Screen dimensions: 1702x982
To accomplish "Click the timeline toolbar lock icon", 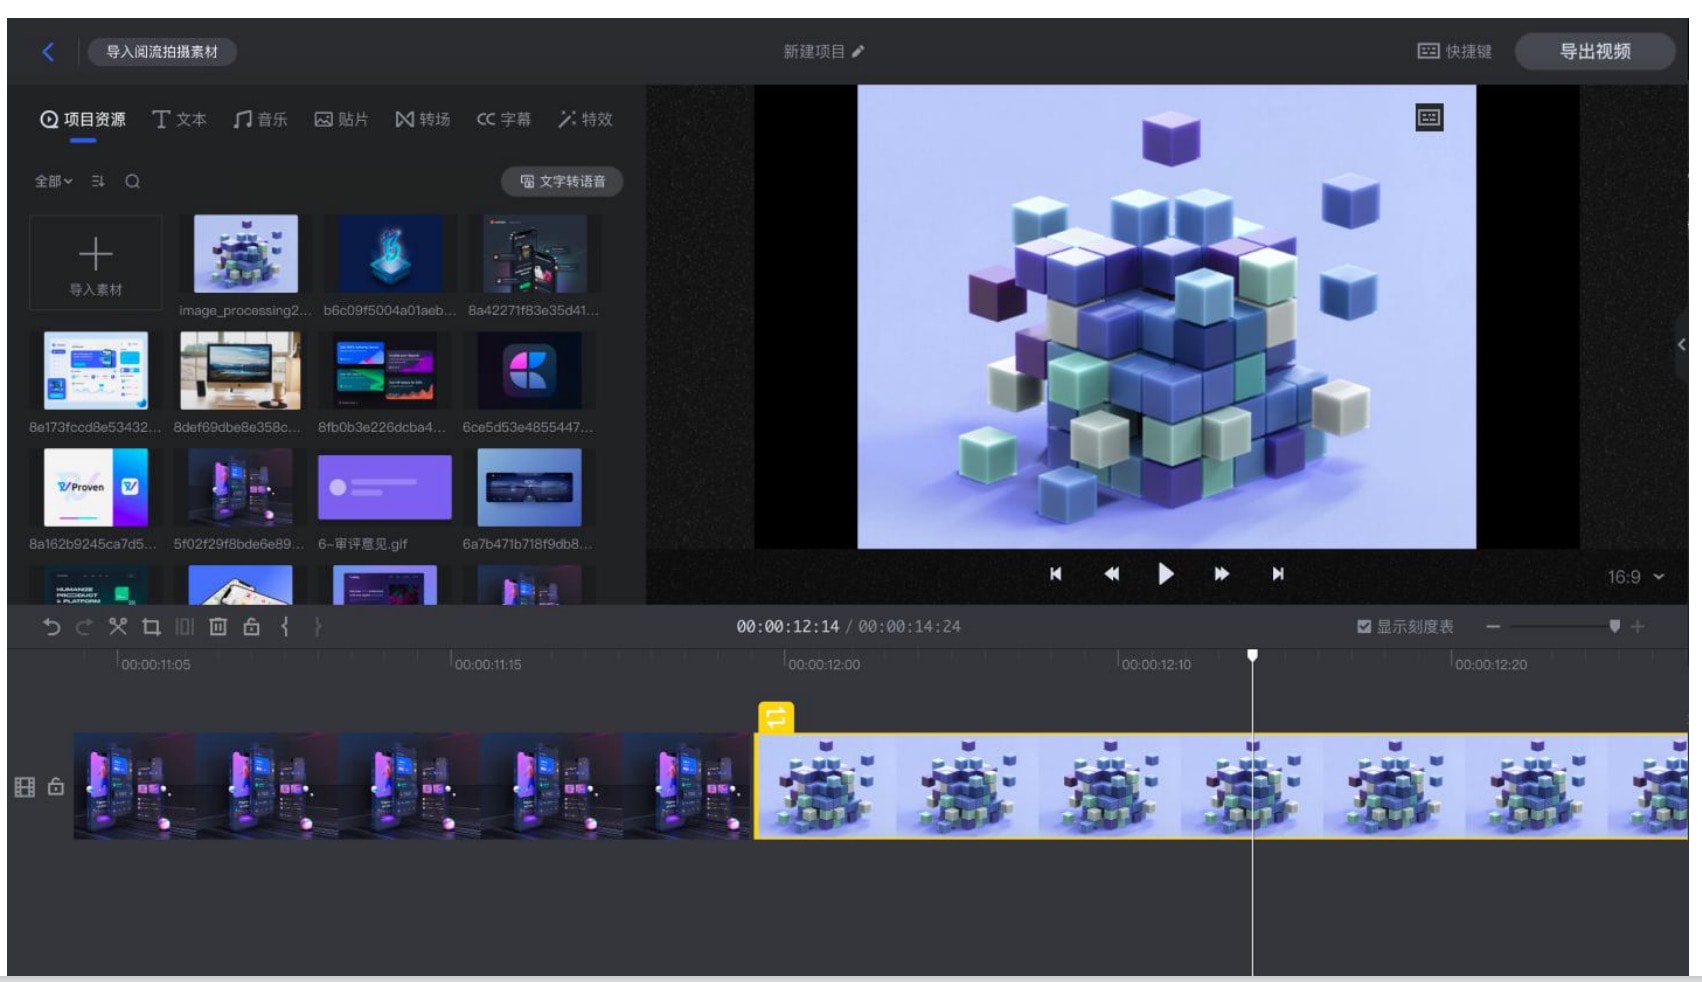I will (x=252, y=627).
